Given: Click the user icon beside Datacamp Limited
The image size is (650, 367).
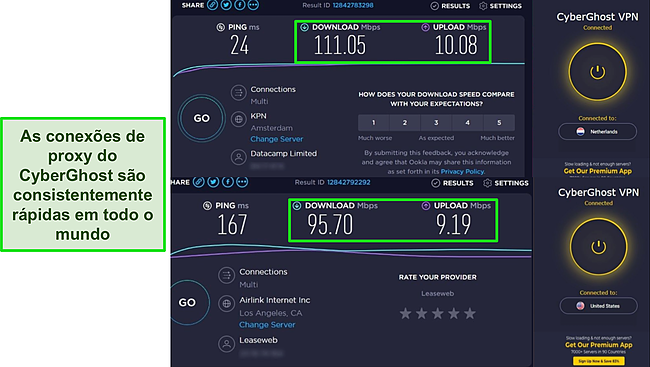Looking at the screenshot, I should pos(239,157).
